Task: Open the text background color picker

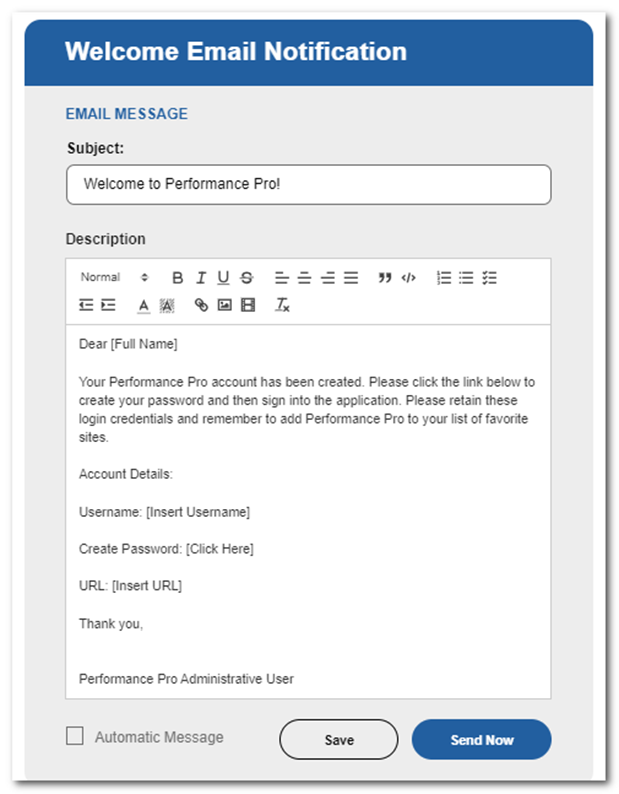Action: click(167, 306)
